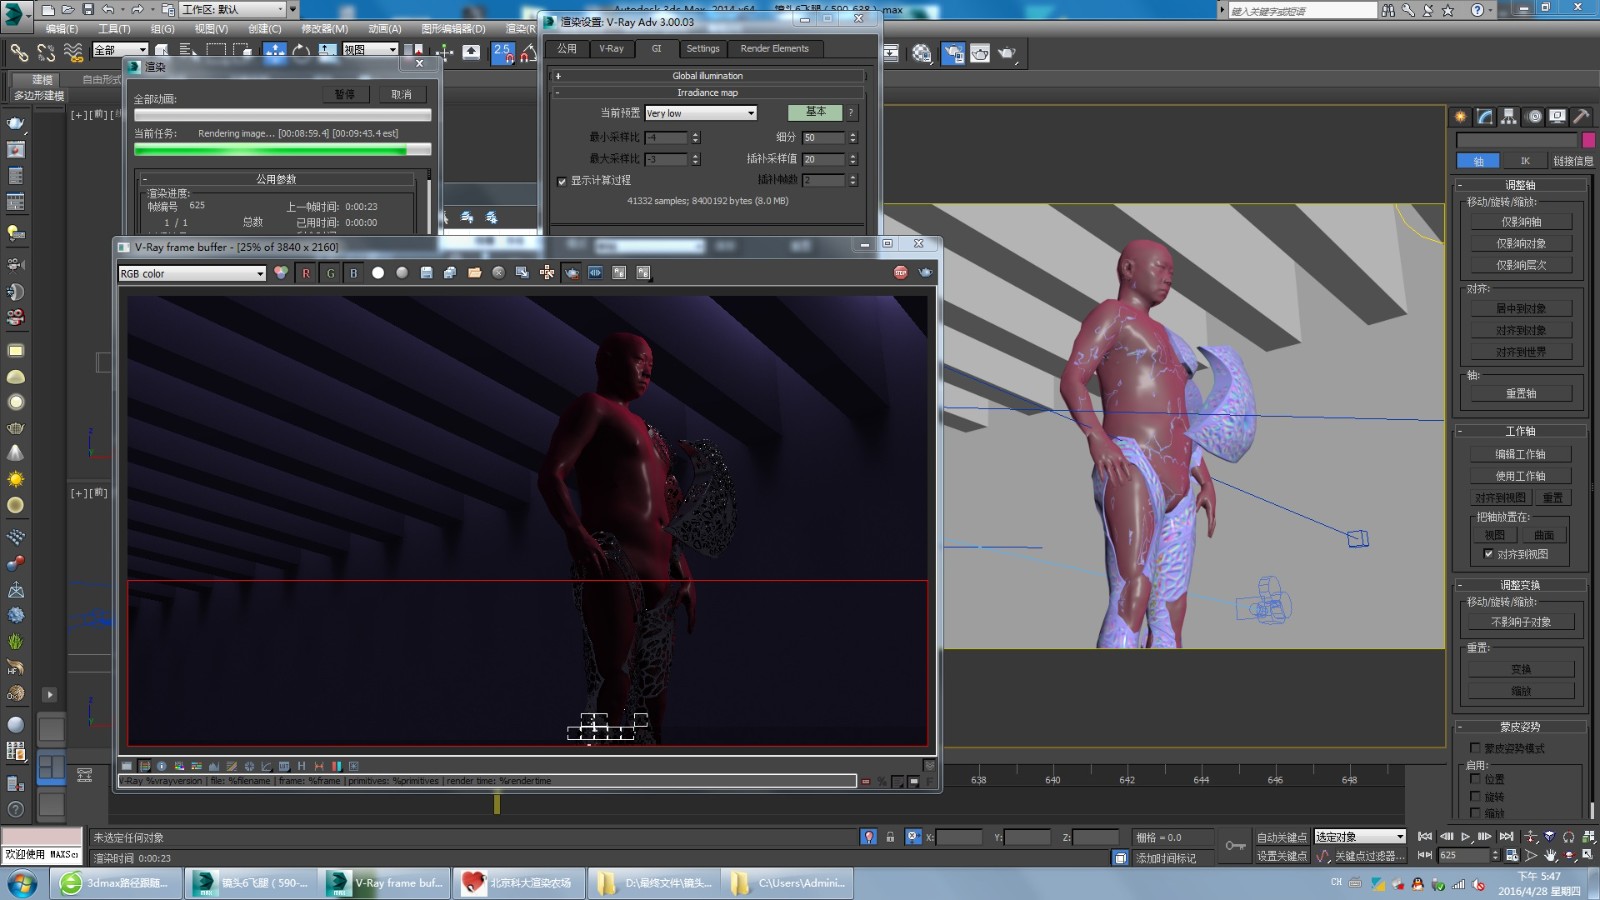This screenshot has width=1600, height=900.
Task: Switch to V-Ray tab in render setup
Action: 611,48
